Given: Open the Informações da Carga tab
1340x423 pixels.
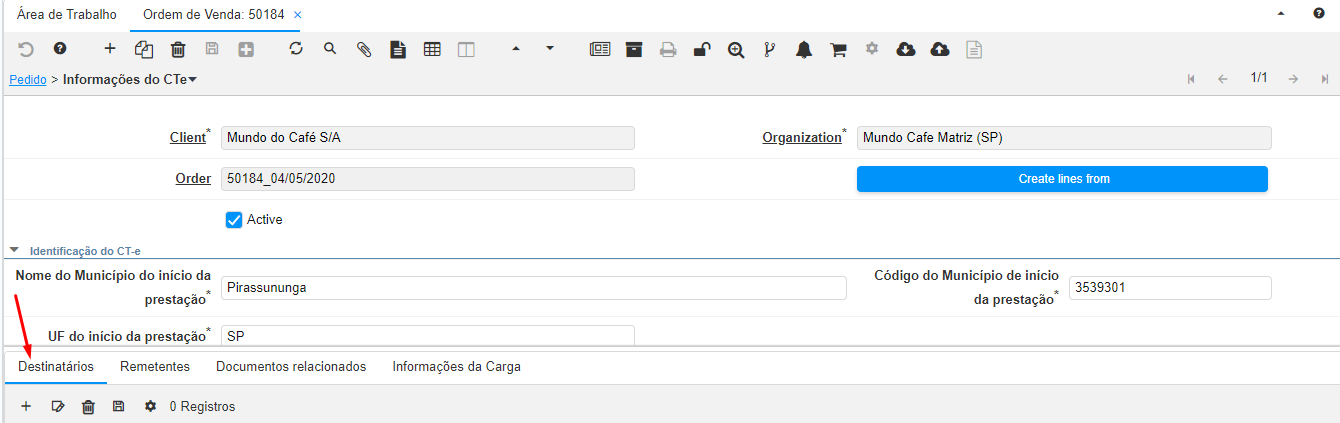Looking at the screenshot, I should tap(456, 367).
